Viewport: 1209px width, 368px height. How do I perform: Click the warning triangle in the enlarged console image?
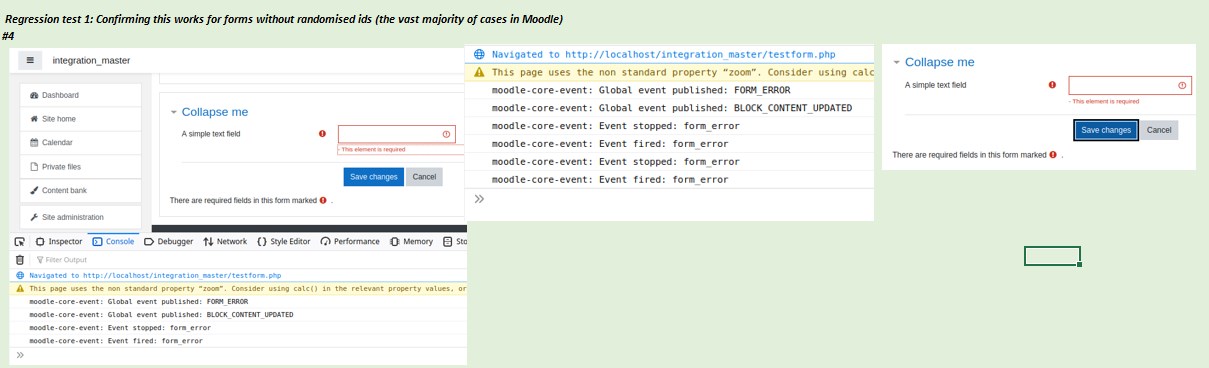coord(480,72)
